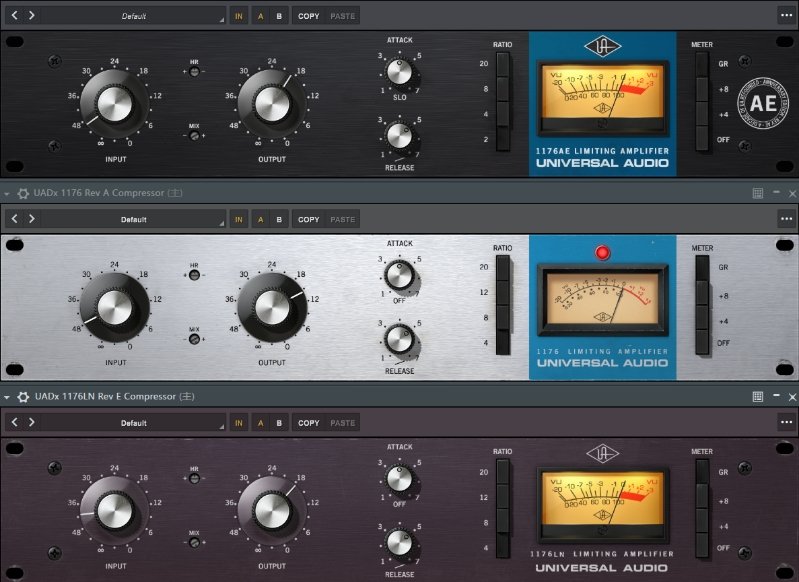Screen dimensions: 799x582
Task: Select ratio 20 button on 1176AE
Action: 502,64
